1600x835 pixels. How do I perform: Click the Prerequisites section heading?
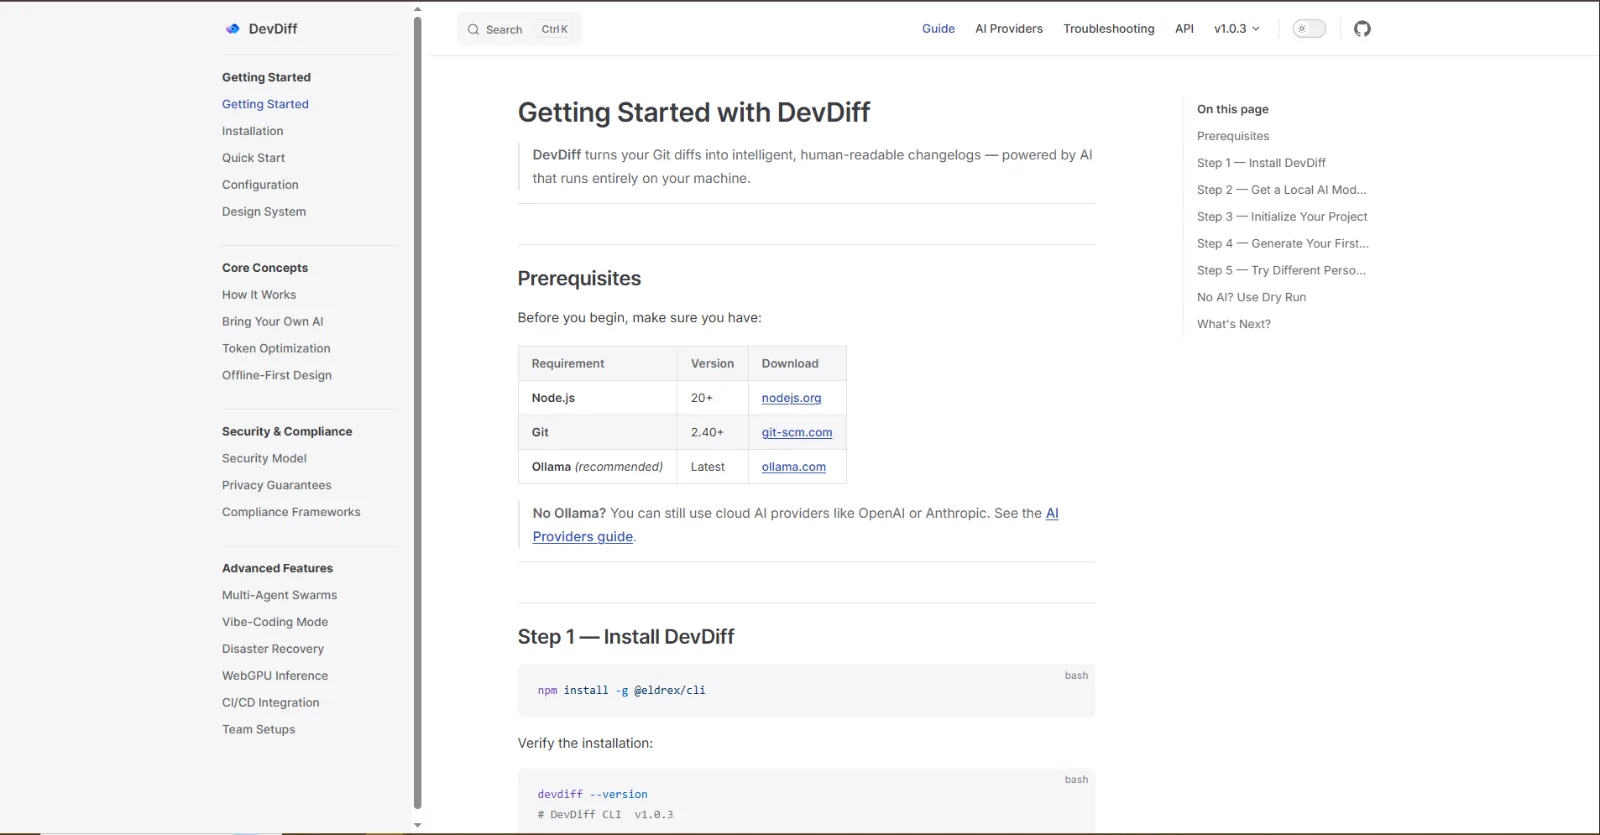[579, 279]
